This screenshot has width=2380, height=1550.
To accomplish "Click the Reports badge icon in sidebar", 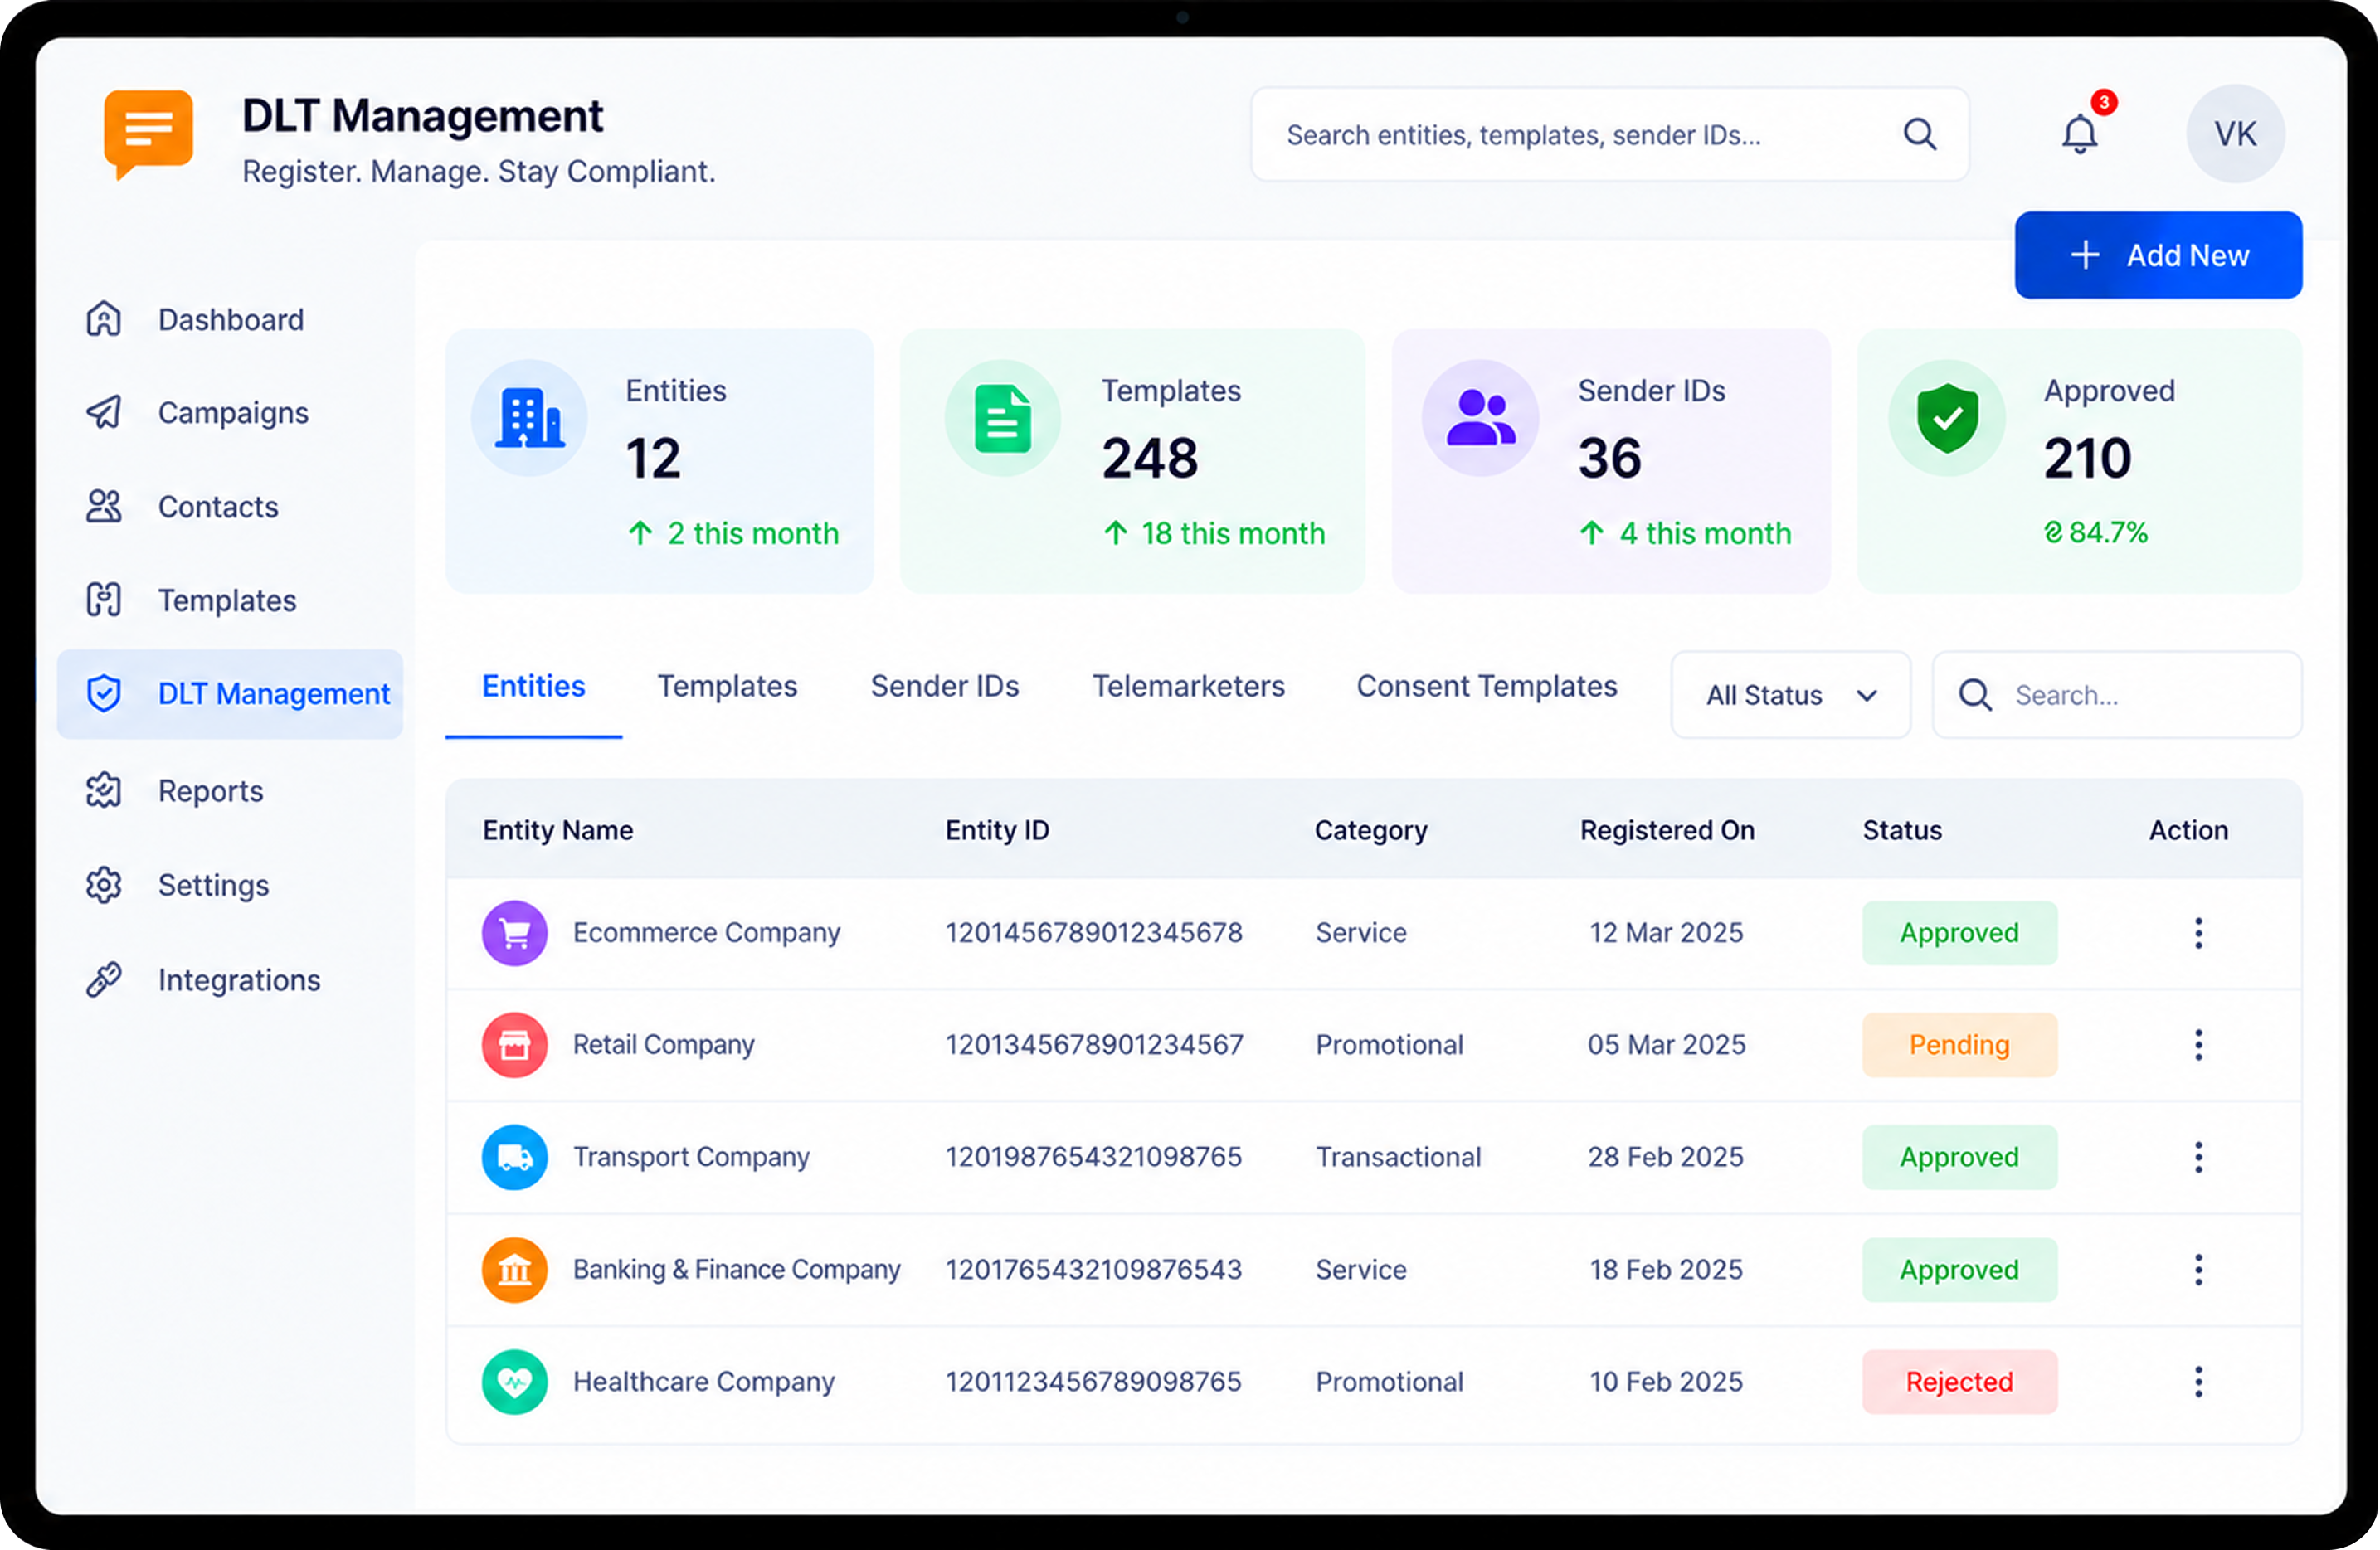I will click(104, 790).
